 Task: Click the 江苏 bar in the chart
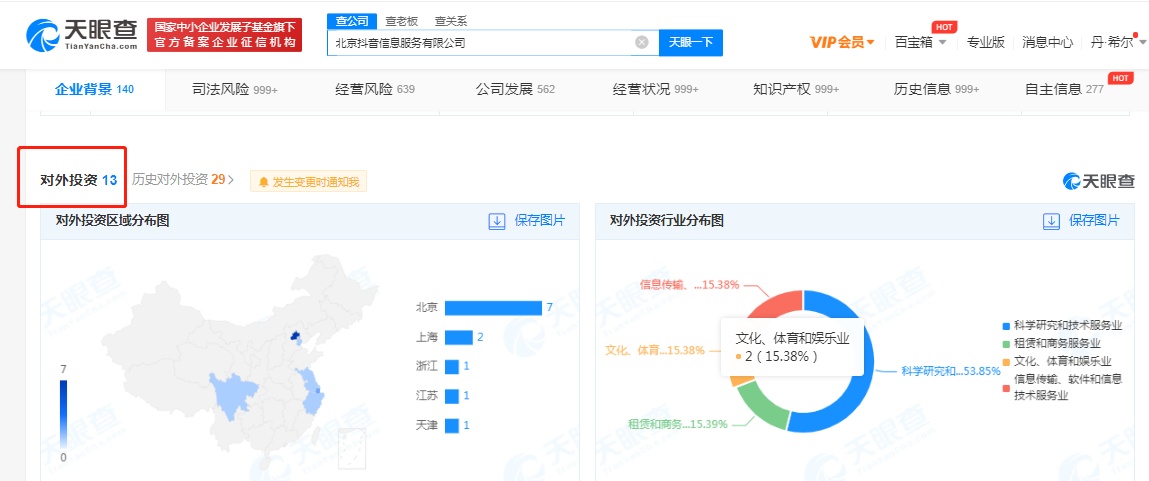pyautogui.click(x=451, y=396)
